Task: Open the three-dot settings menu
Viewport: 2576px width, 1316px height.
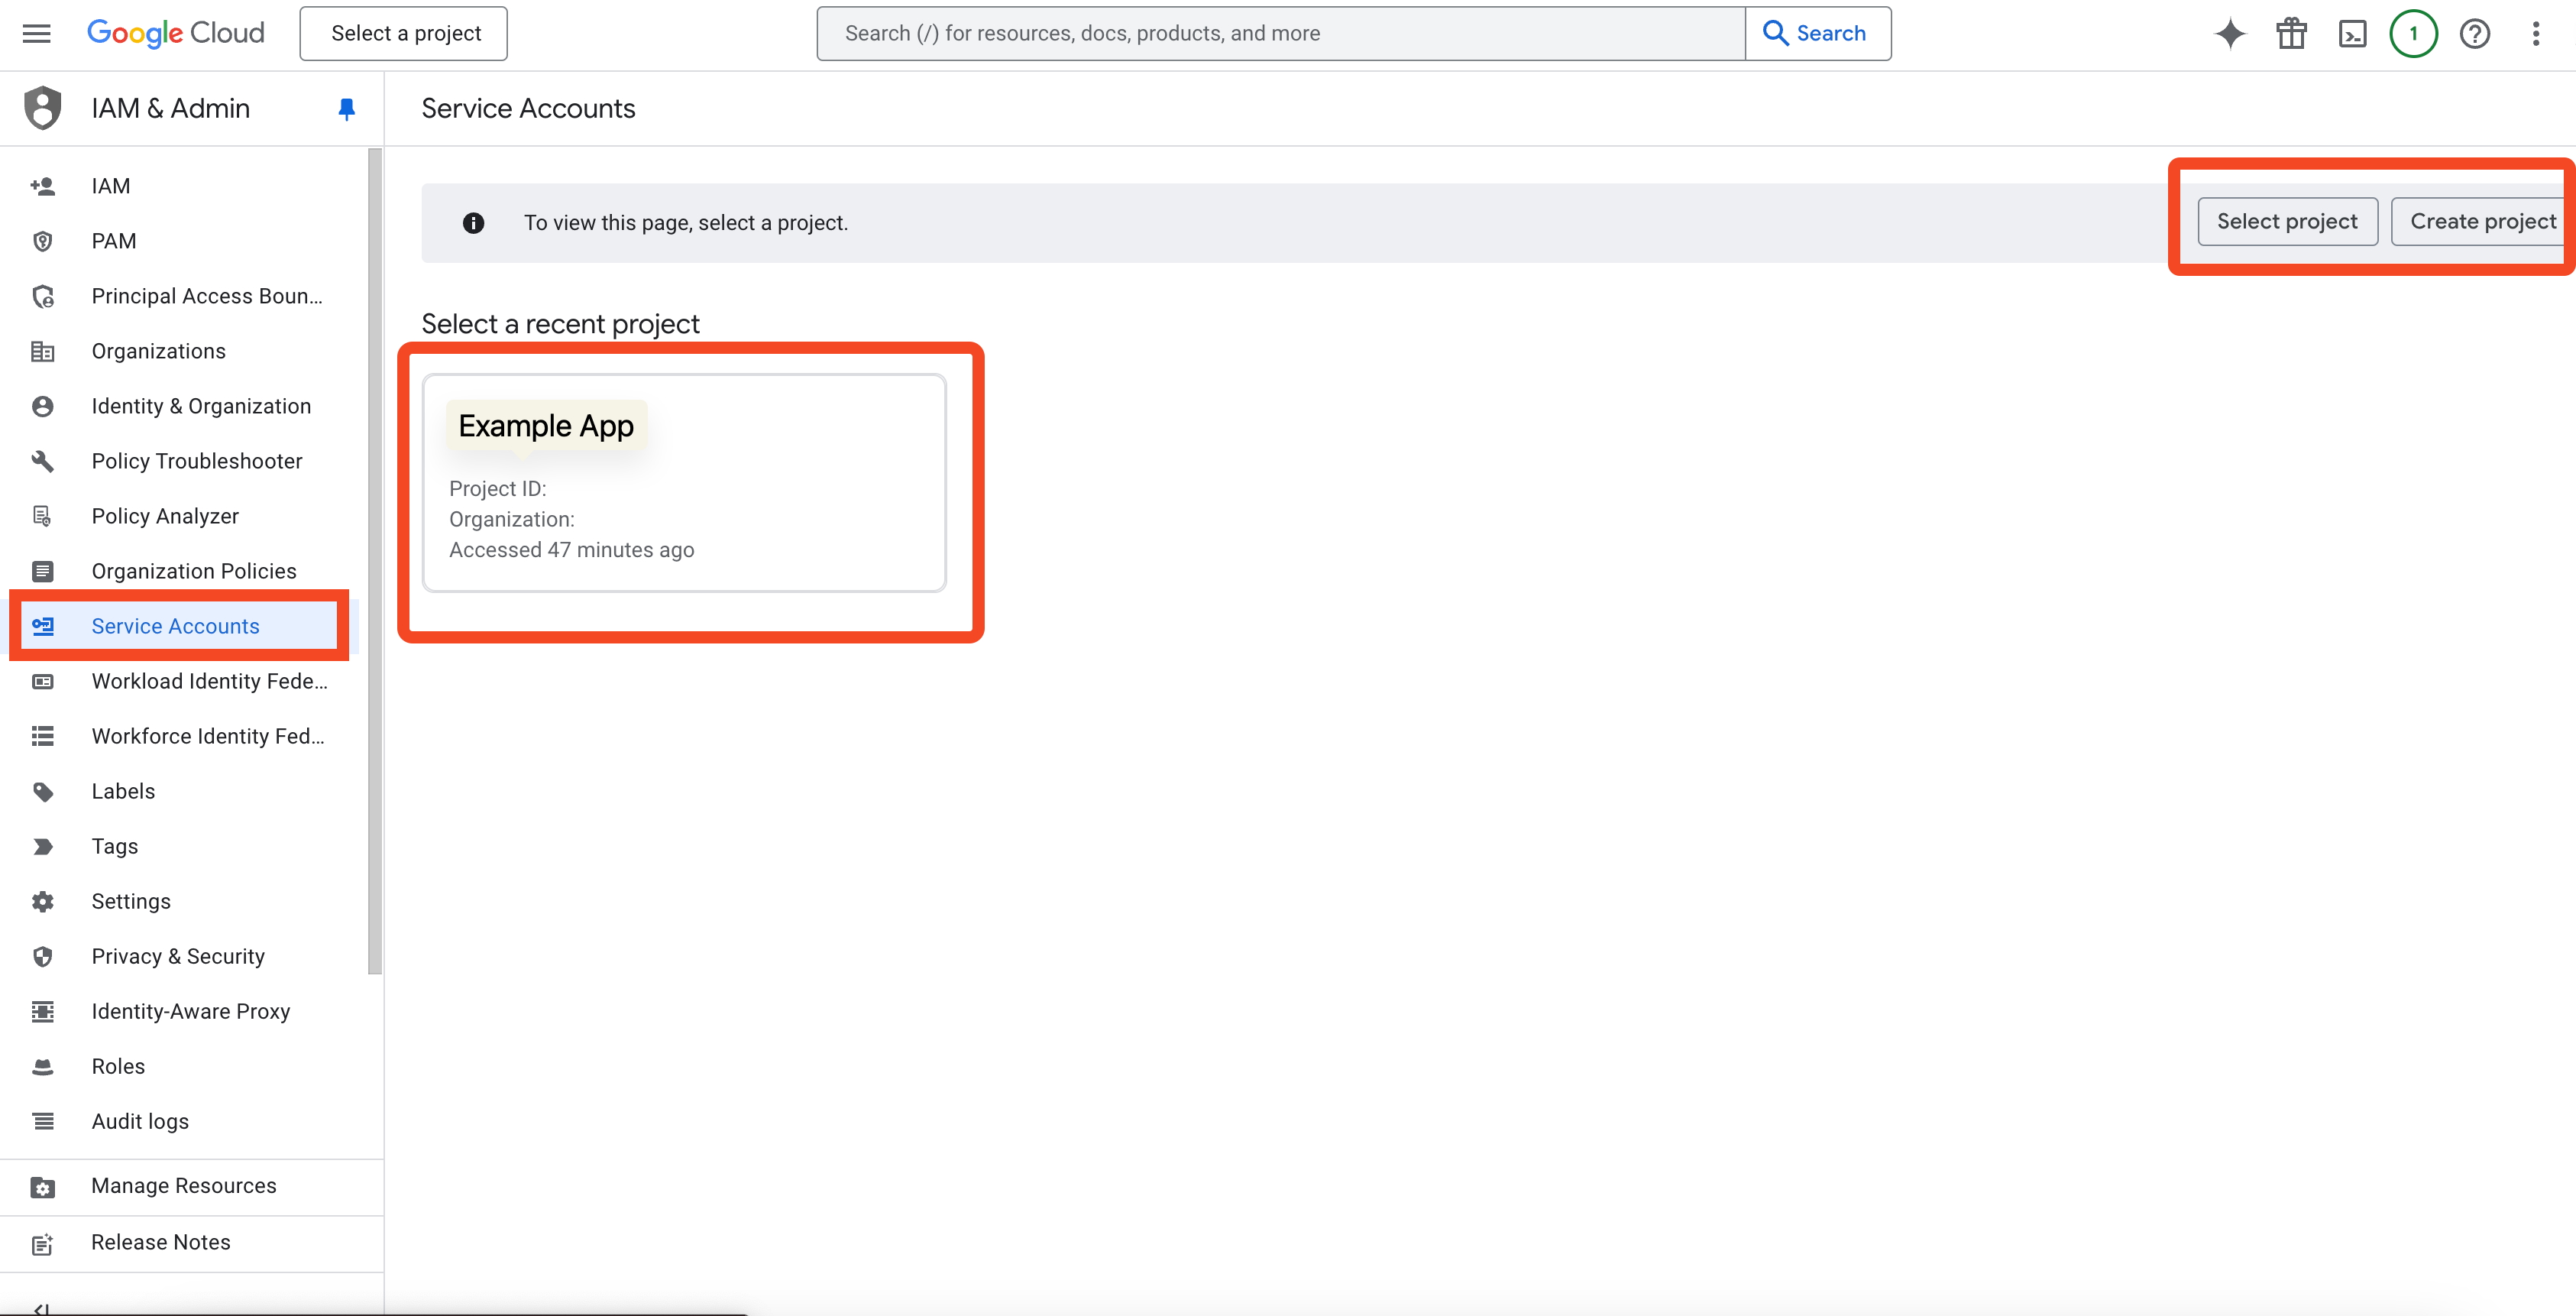Action: coord(2536,34)
